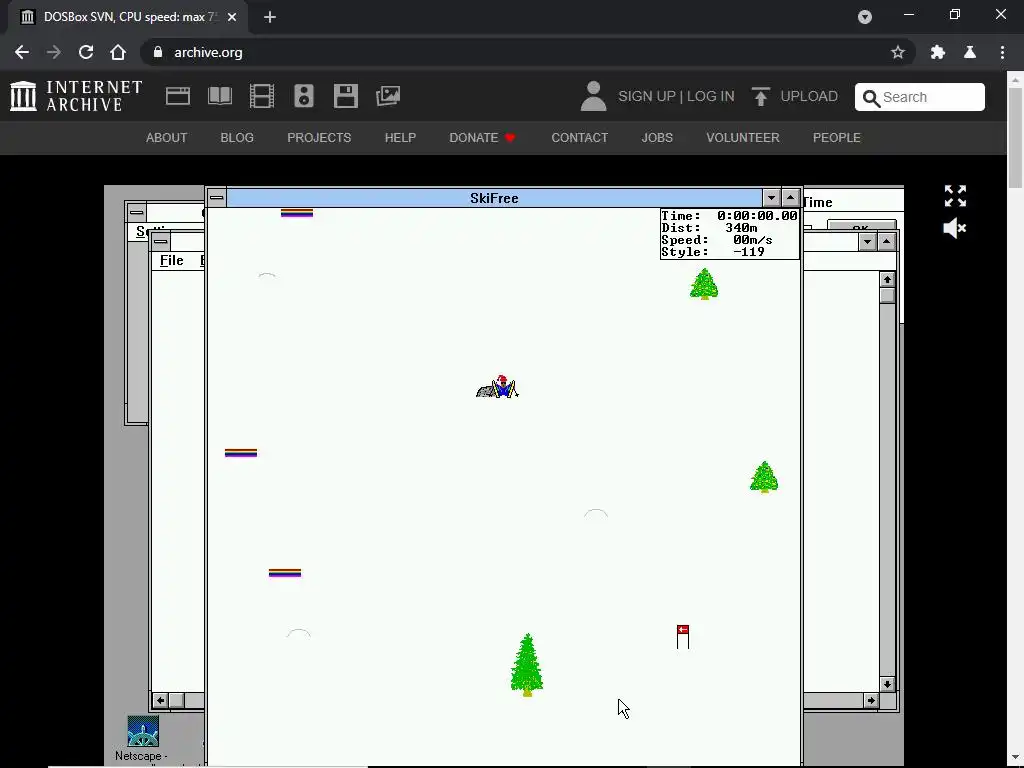This screenshot has height=768, width=1024.
Task: Minimize SkiFree with the down arrow
Action: [771, 198]
